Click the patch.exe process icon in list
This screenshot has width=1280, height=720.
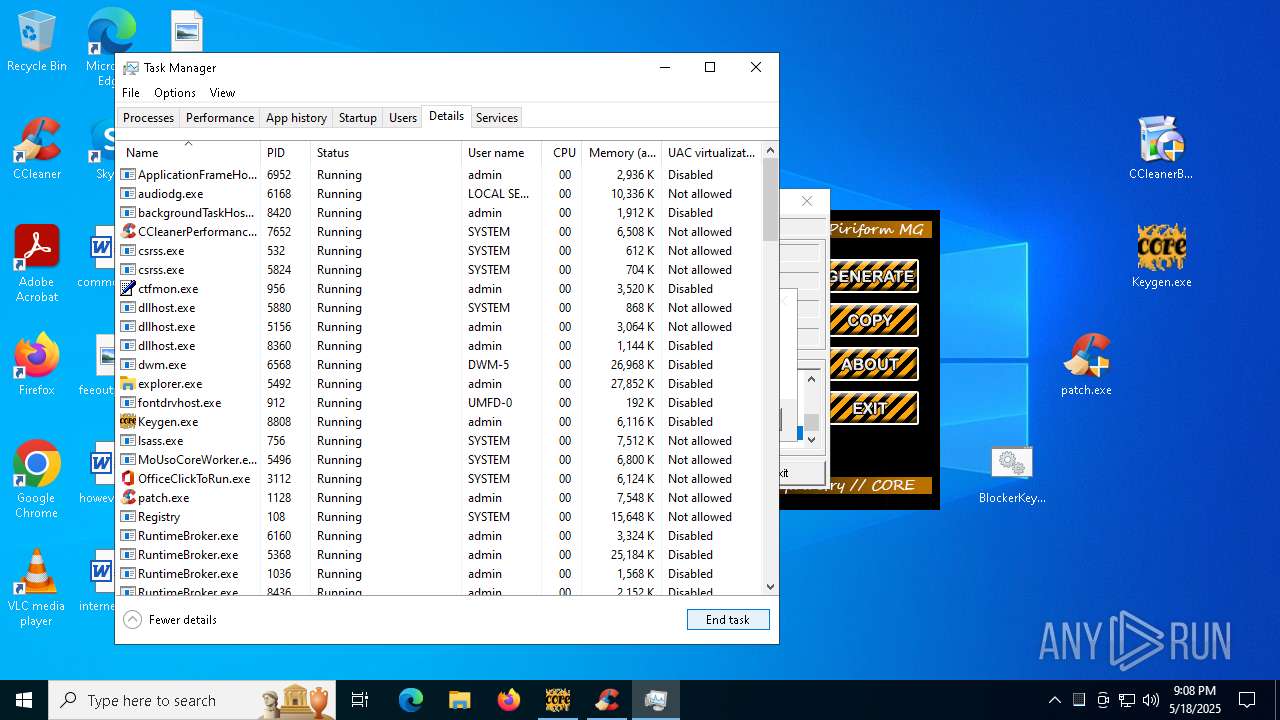pos(128,498)
